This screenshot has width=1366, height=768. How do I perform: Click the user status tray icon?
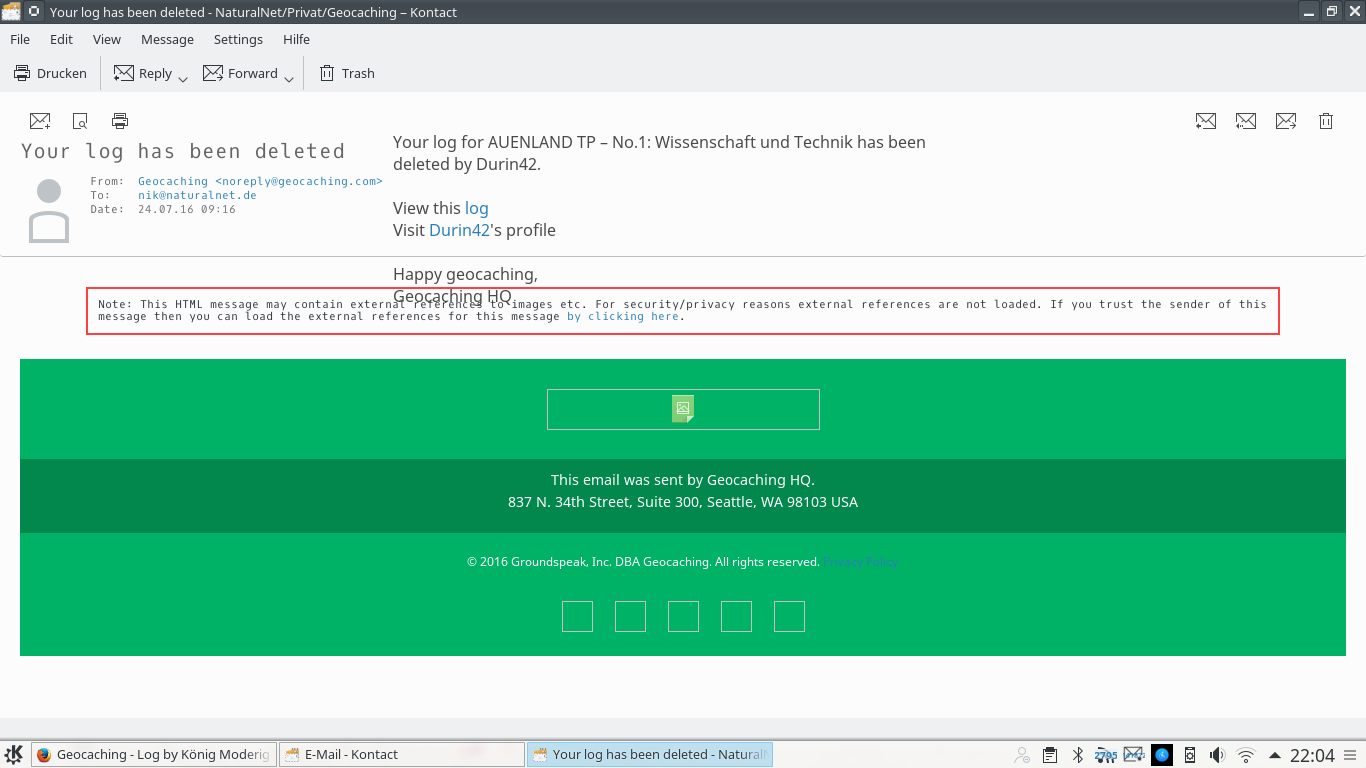(x=1022, y=755)
